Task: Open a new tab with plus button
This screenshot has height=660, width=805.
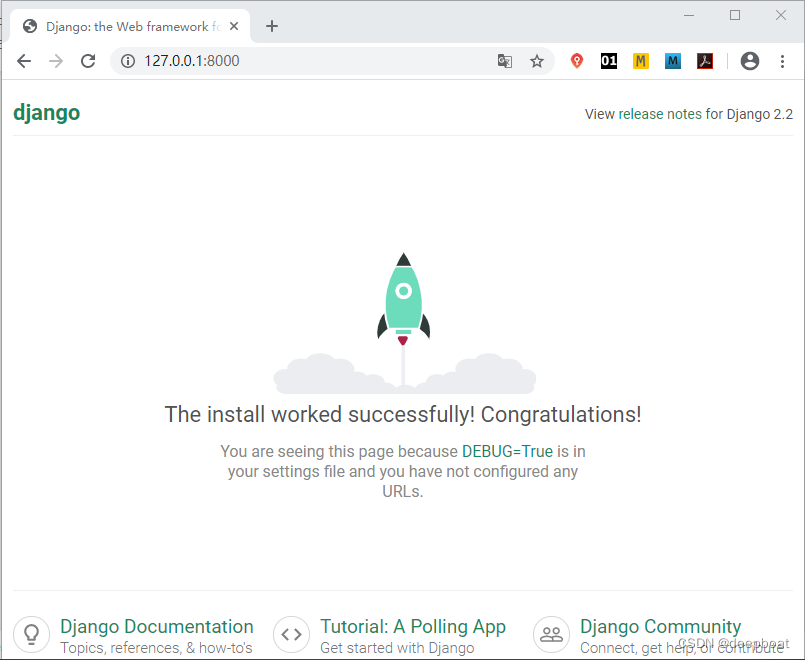Action: (x=272, y=26)
